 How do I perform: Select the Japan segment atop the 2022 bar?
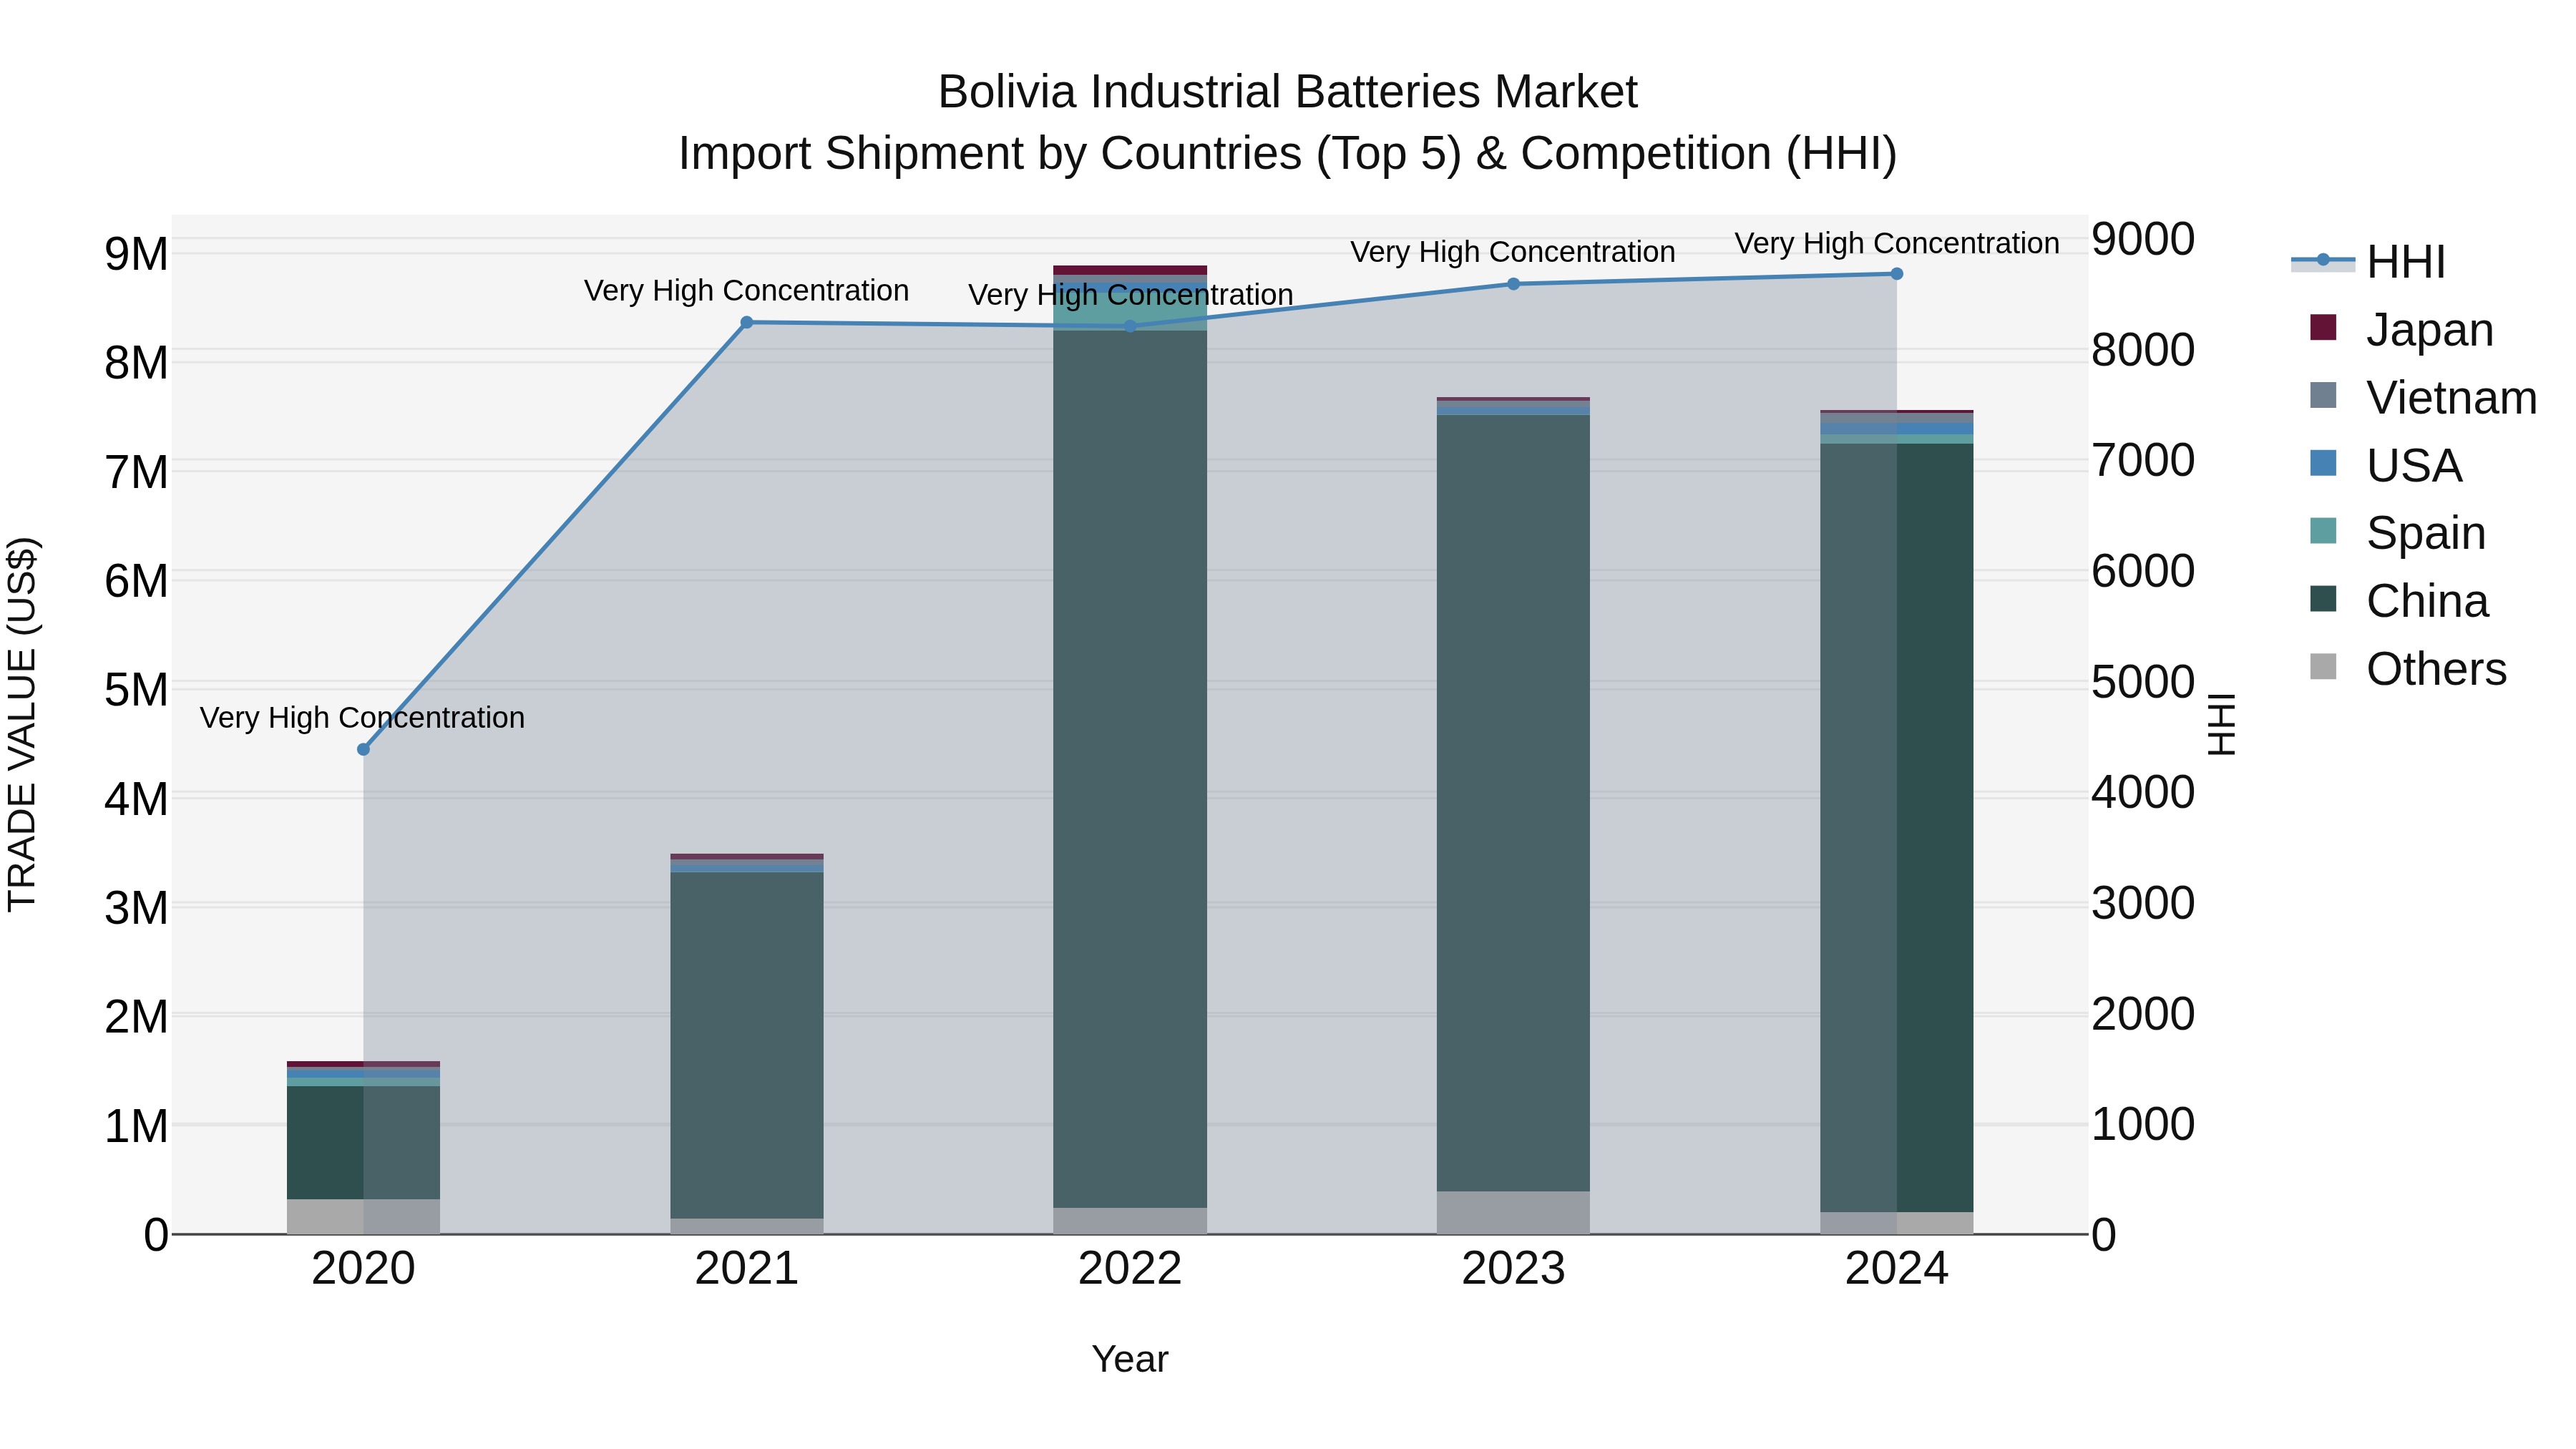click(x=1130, y=270)
